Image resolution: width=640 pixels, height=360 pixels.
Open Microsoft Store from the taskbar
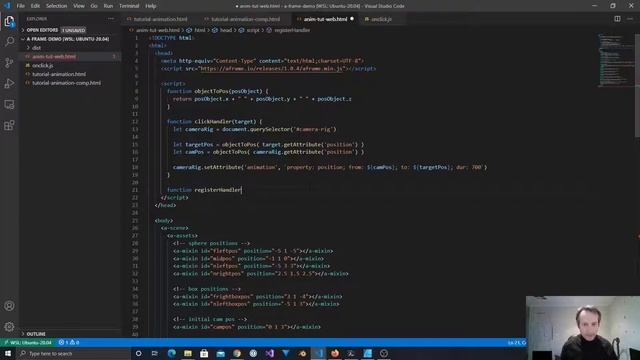pyautogui.click(x=204, y=353)
